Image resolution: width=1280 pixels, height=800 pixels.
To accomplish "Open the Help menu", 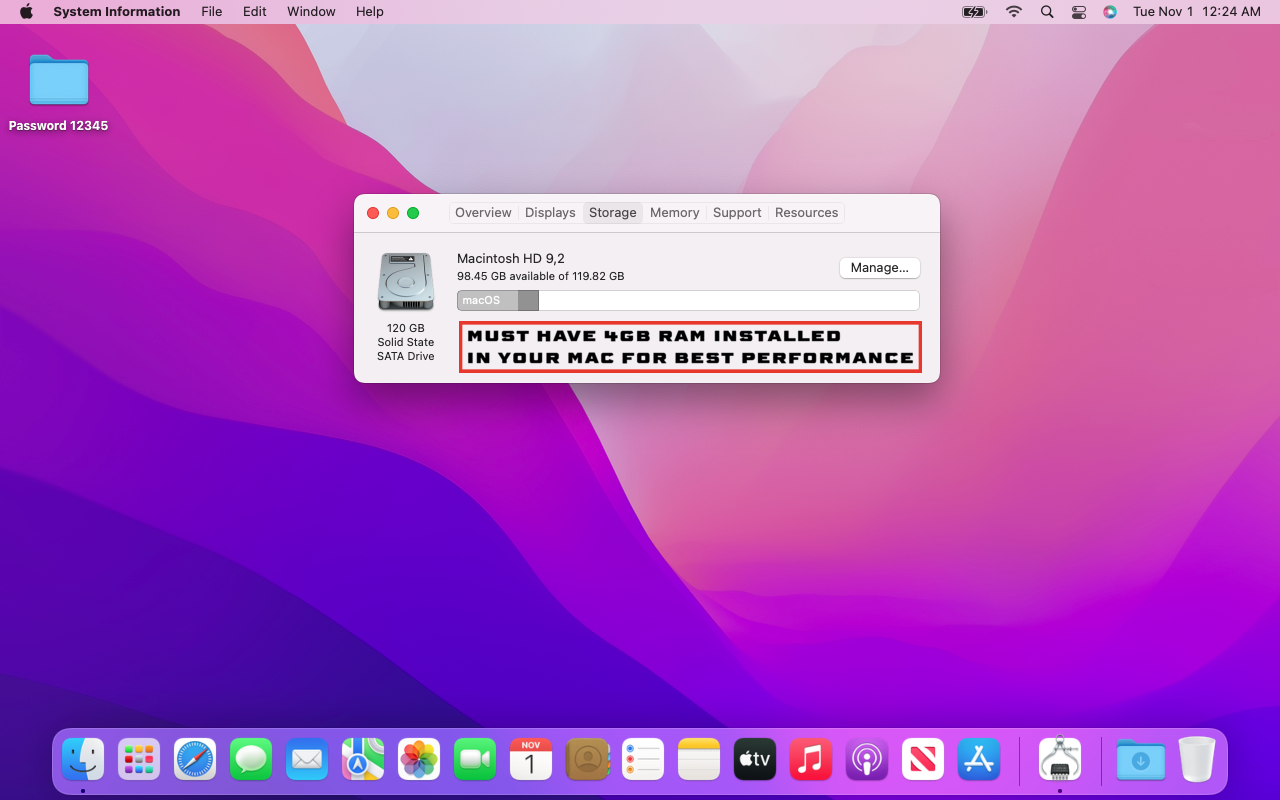I will (370, 12).
